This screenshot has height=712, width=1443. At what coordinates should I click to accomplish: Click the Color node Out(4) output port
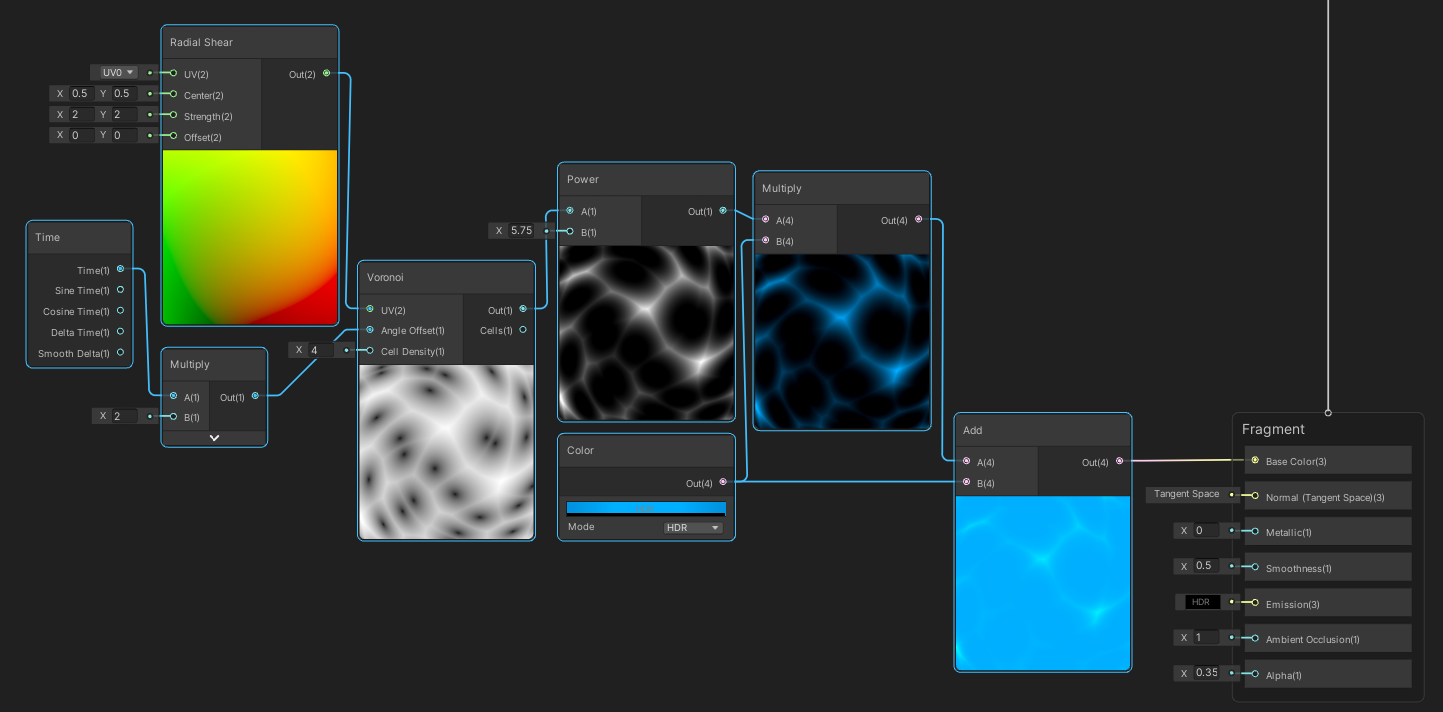723,482
